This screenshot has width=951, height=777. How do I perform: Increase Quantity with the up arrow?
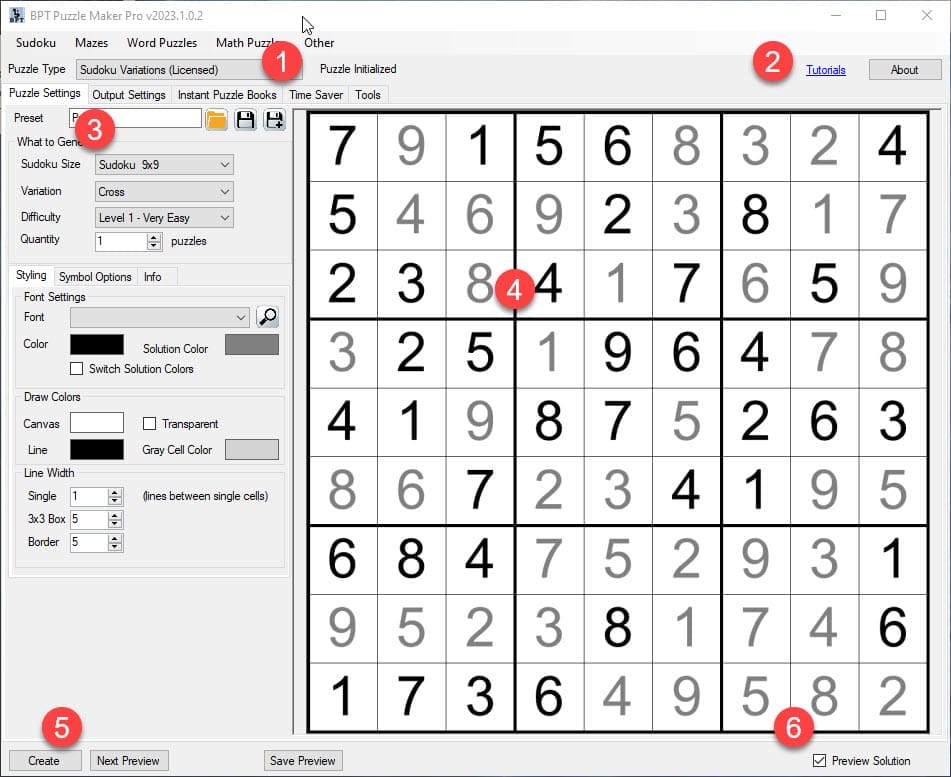154,237
